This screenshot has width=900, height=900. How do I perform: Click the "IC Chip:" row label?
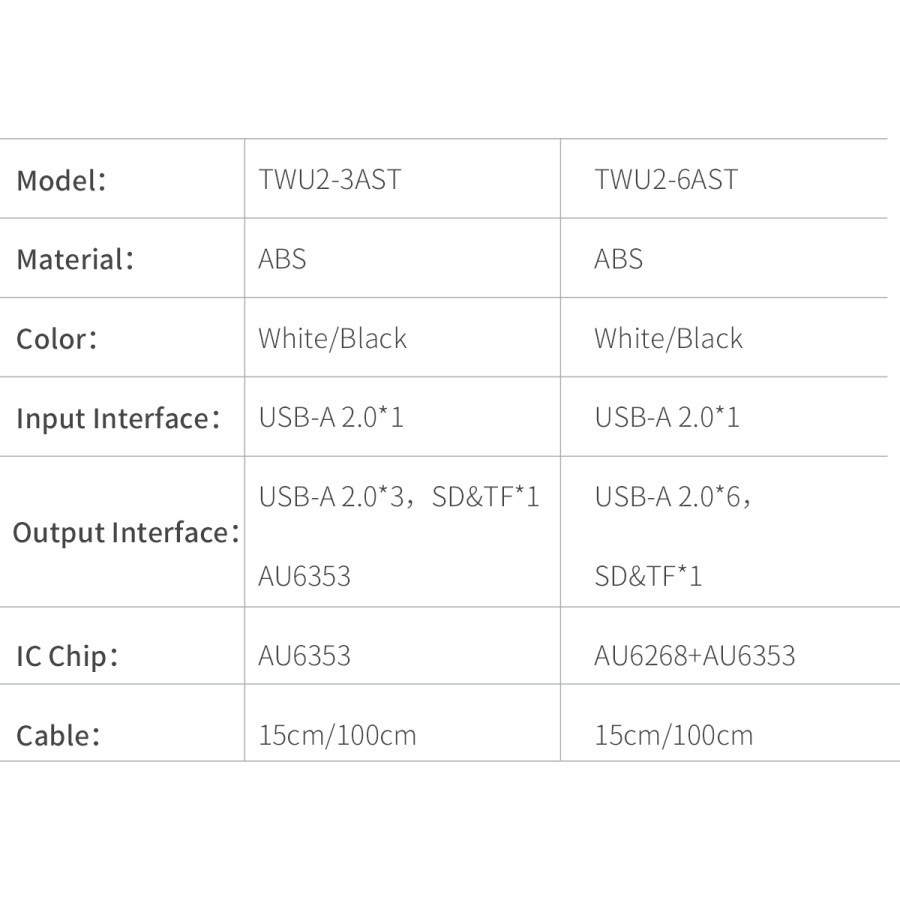coord(68,657)
